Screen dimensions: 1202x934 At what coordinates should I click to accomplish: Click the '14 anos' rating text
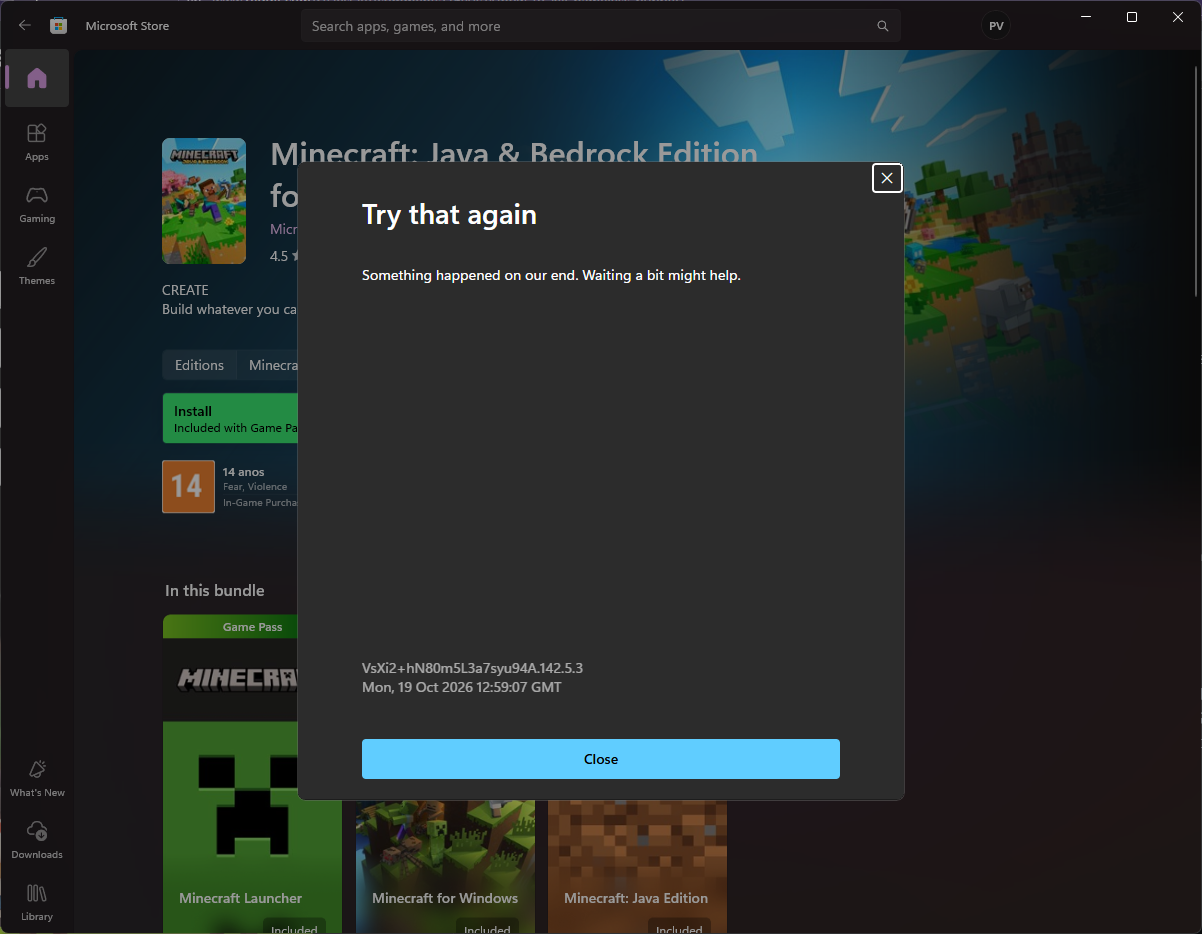click(x=243, y=472)
